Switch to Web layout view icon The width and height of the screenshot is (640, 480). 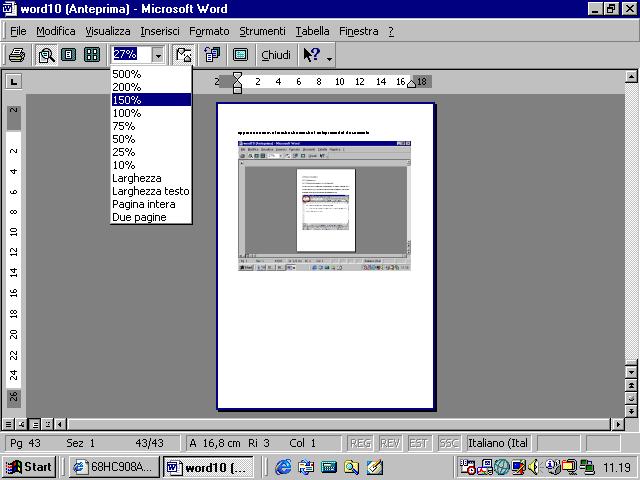click(21, 424)
